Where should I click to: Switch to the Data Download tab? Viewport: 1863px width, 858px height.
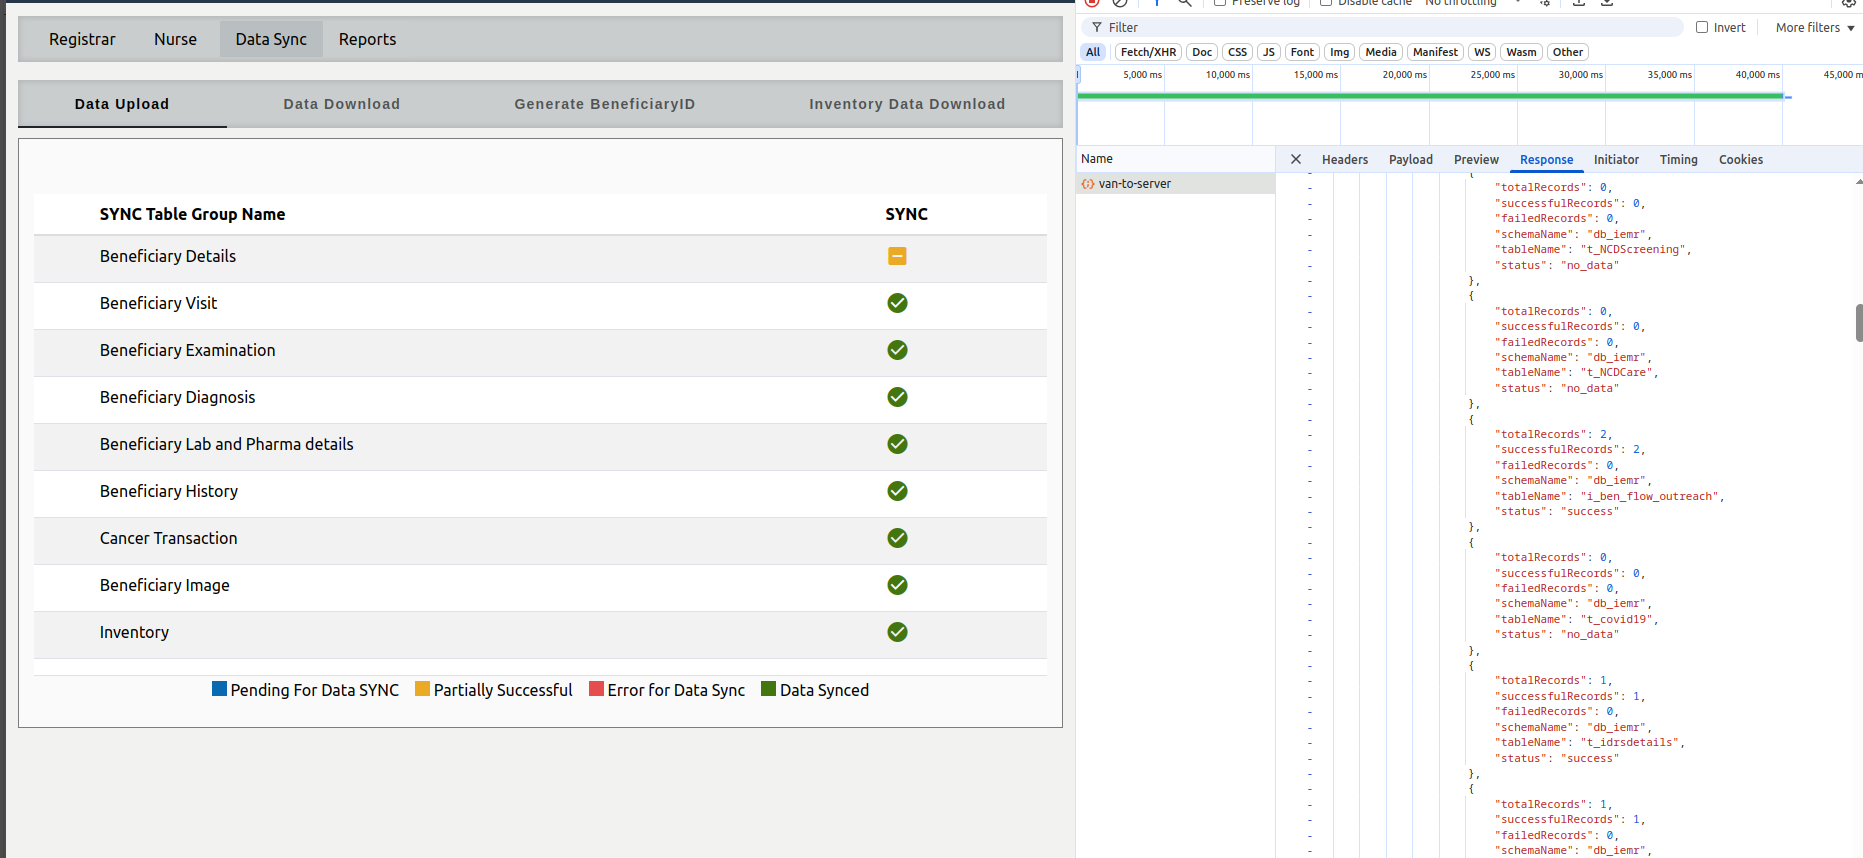(341, 104)
